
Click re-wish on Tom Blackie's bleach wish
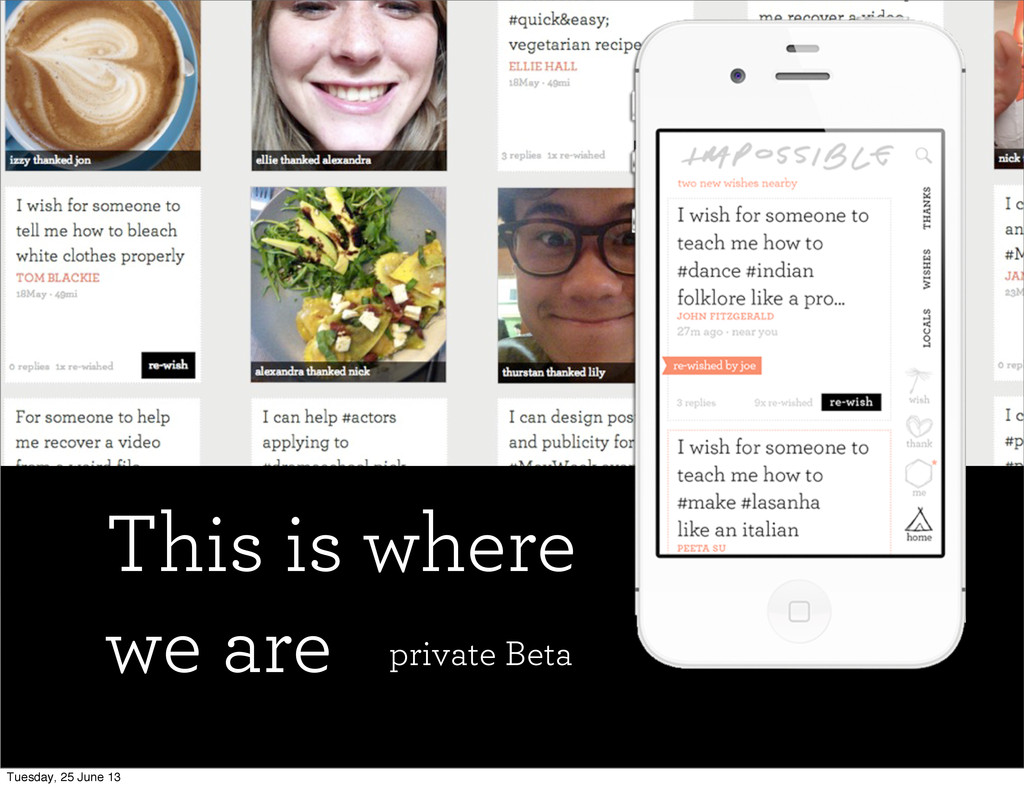[168, 365]
